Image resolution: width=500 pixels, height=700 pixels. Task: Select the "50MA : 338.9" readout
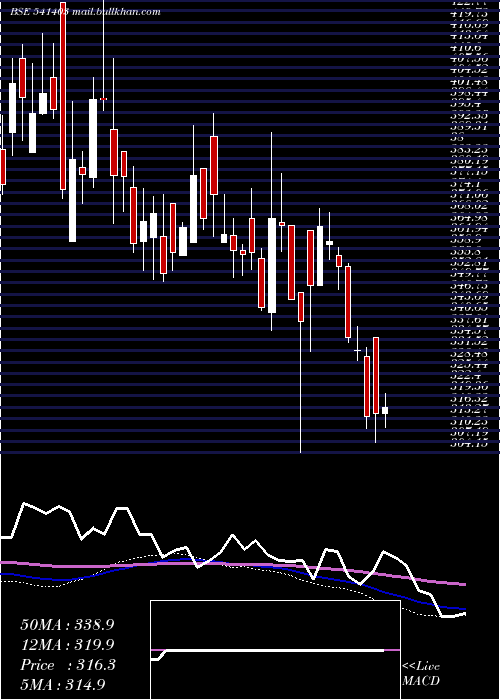[x=67, y=625]
